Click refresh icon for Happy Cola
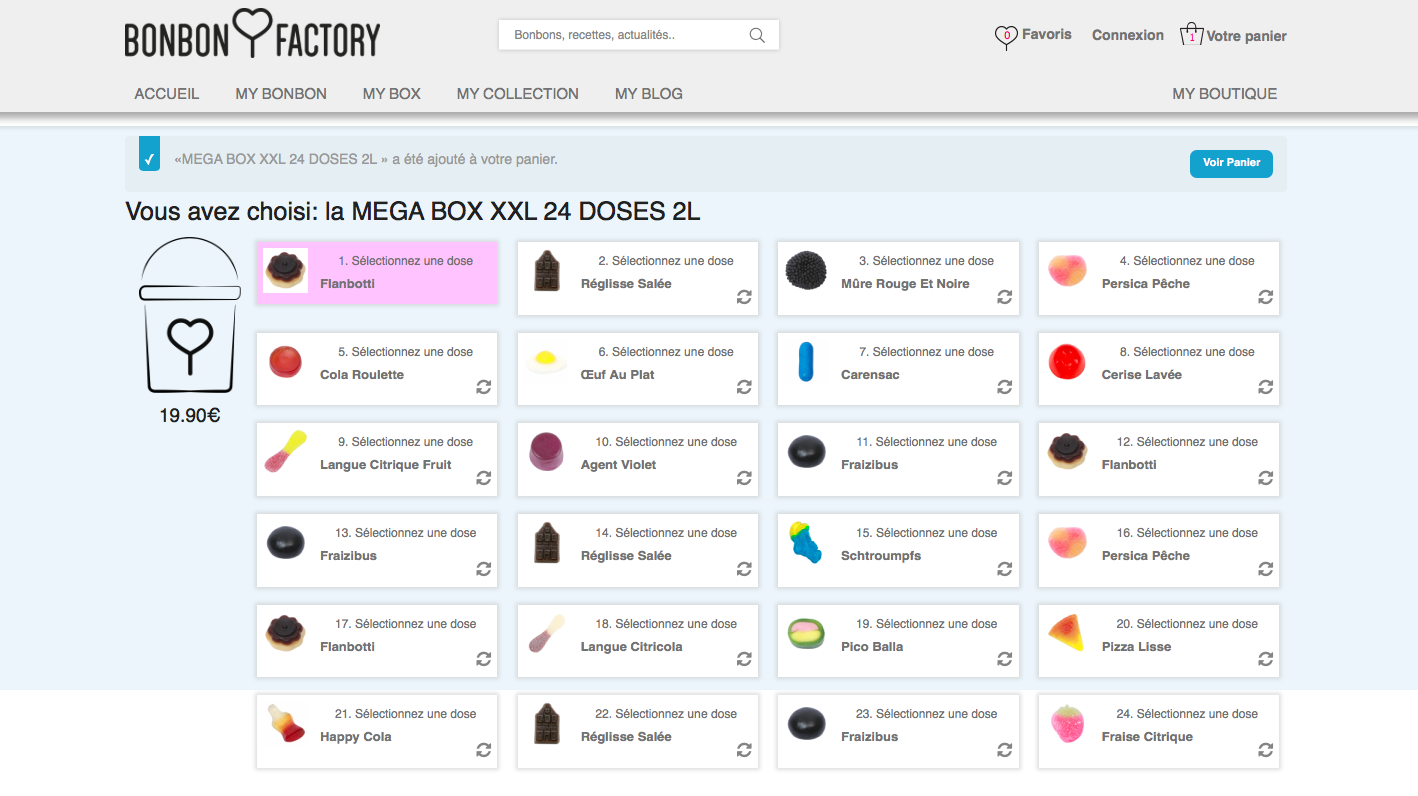 [484, 749]
